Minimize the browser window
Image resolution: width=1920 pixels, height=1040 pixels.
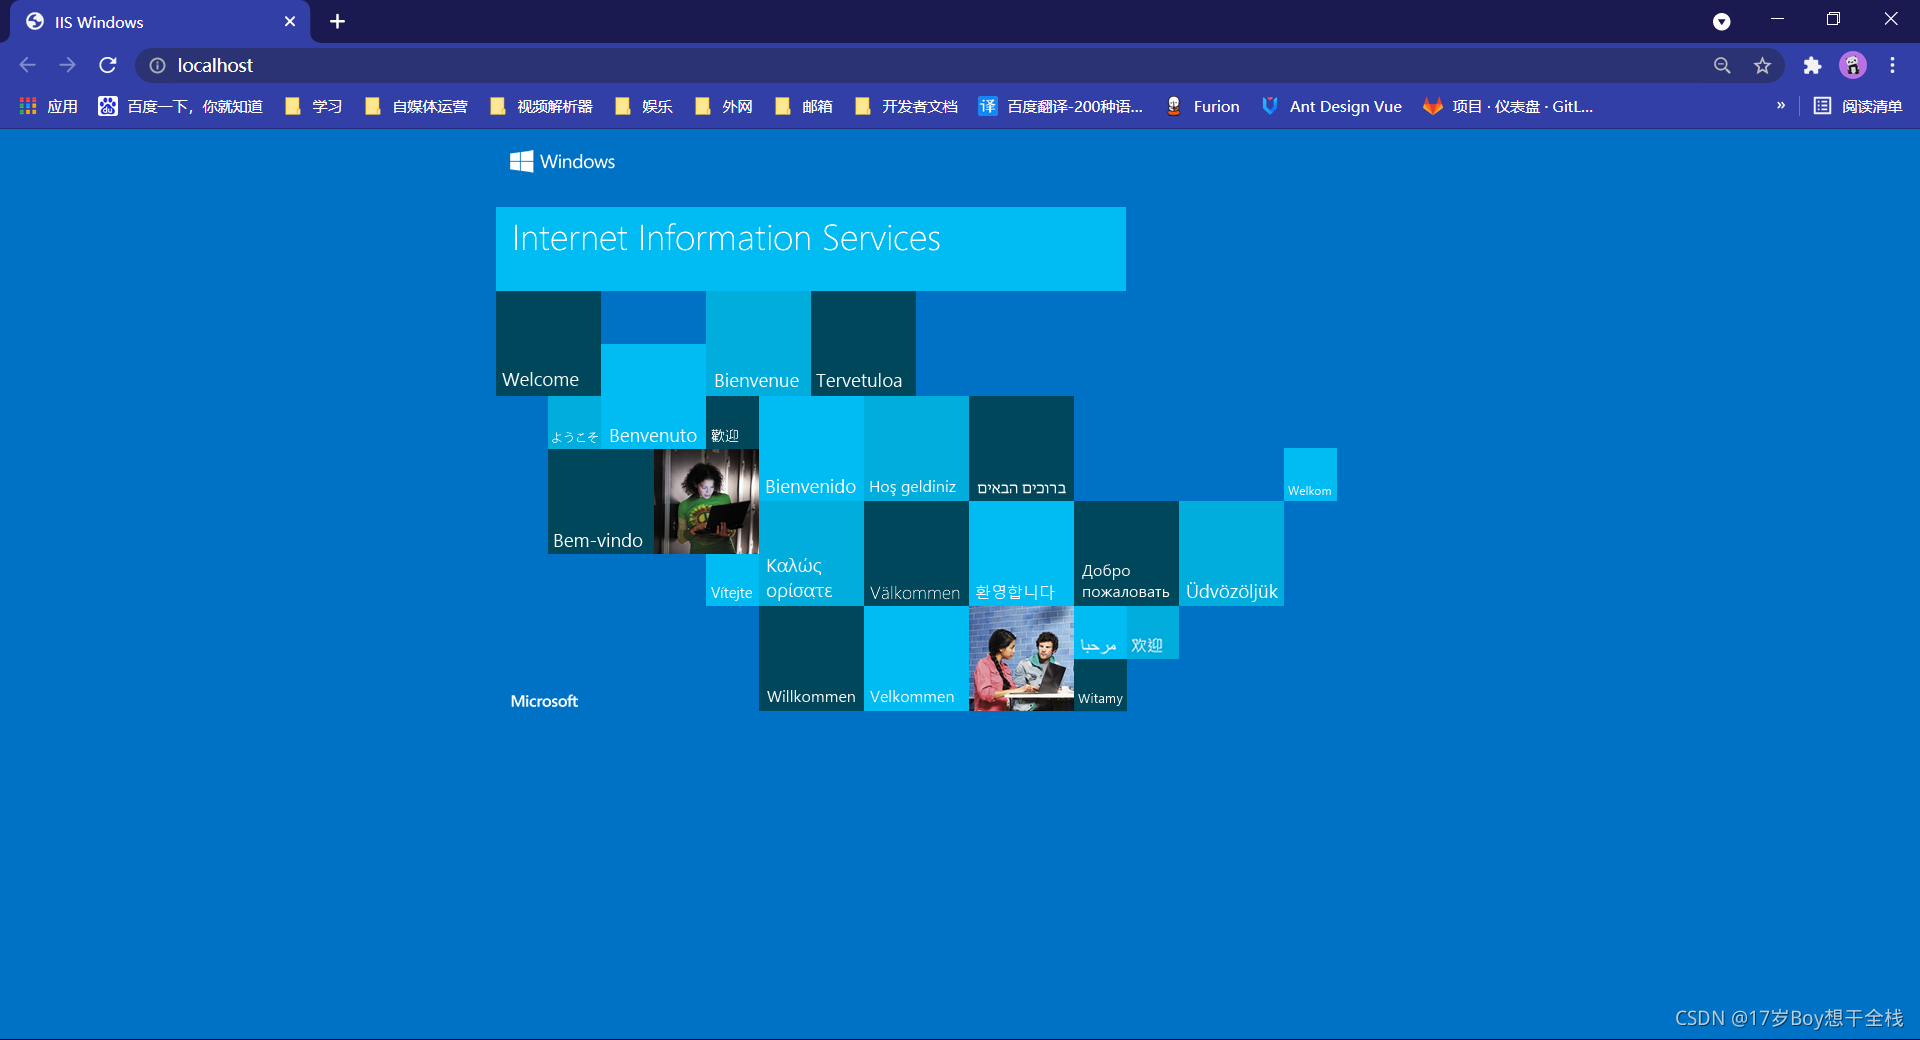point(1777,19)
